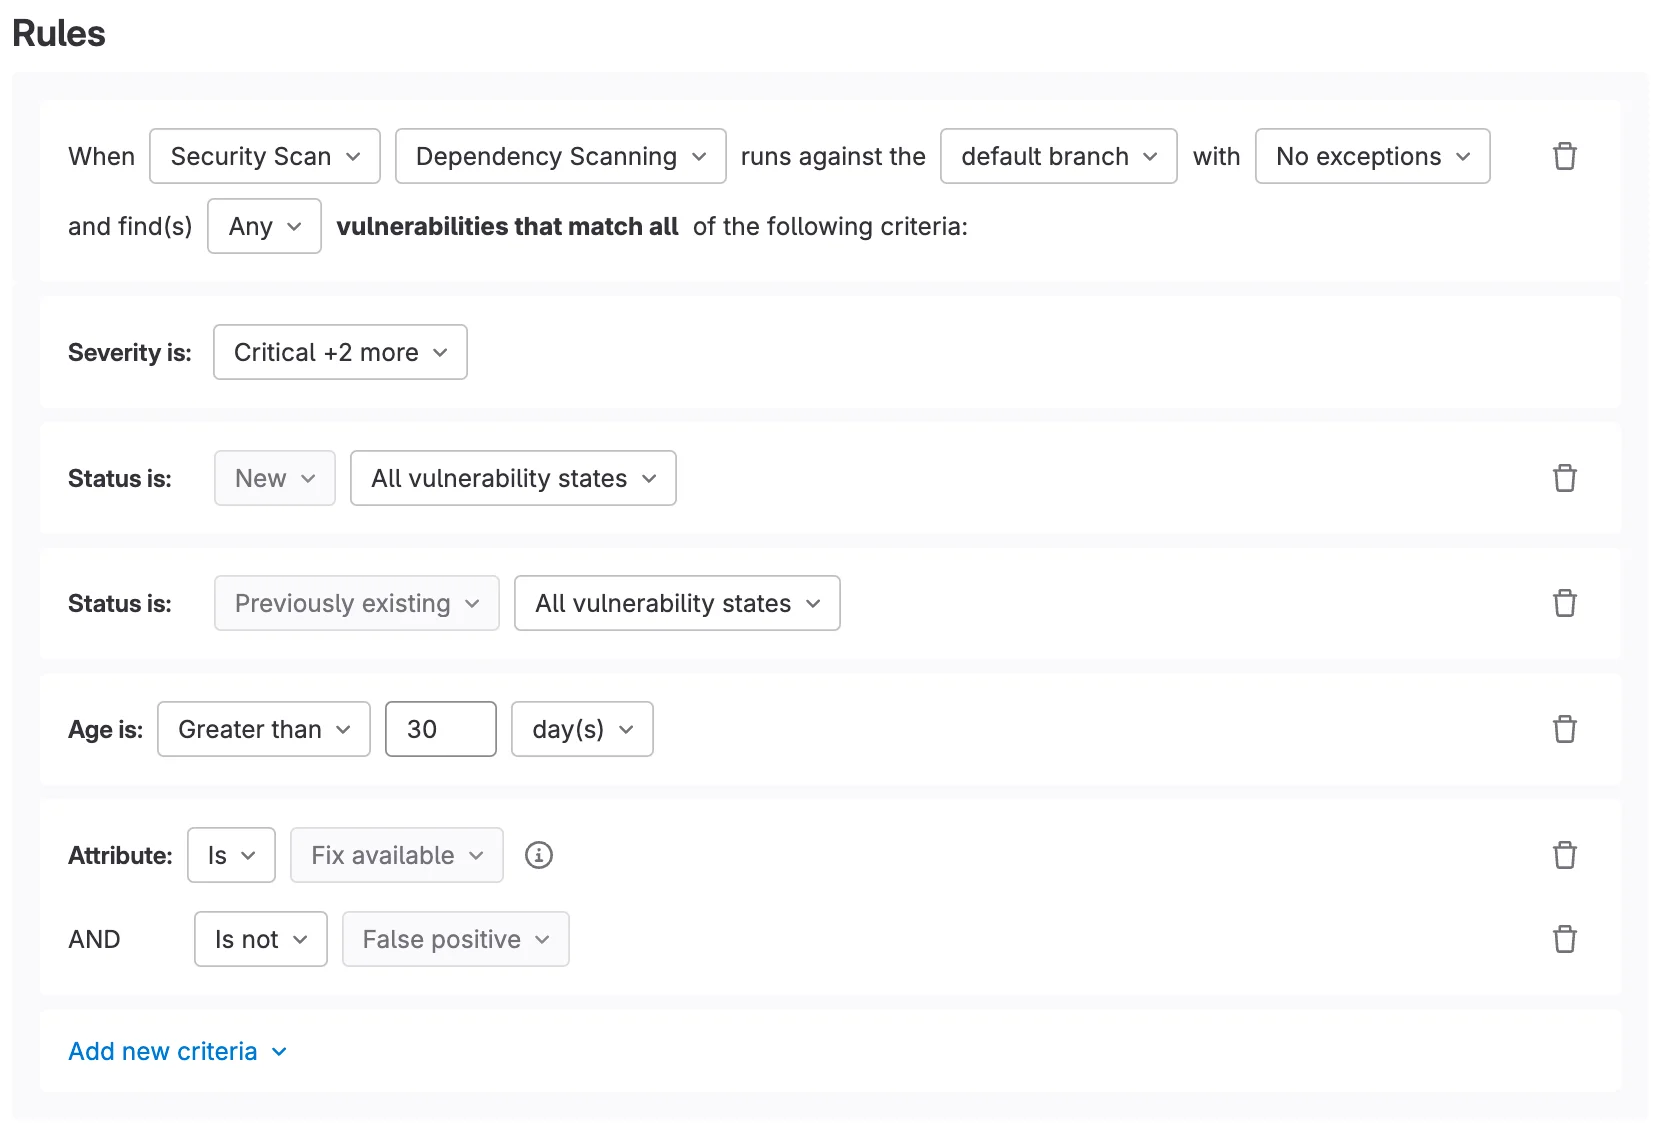Delete the entire Security Scan rule

[1564, 156]
